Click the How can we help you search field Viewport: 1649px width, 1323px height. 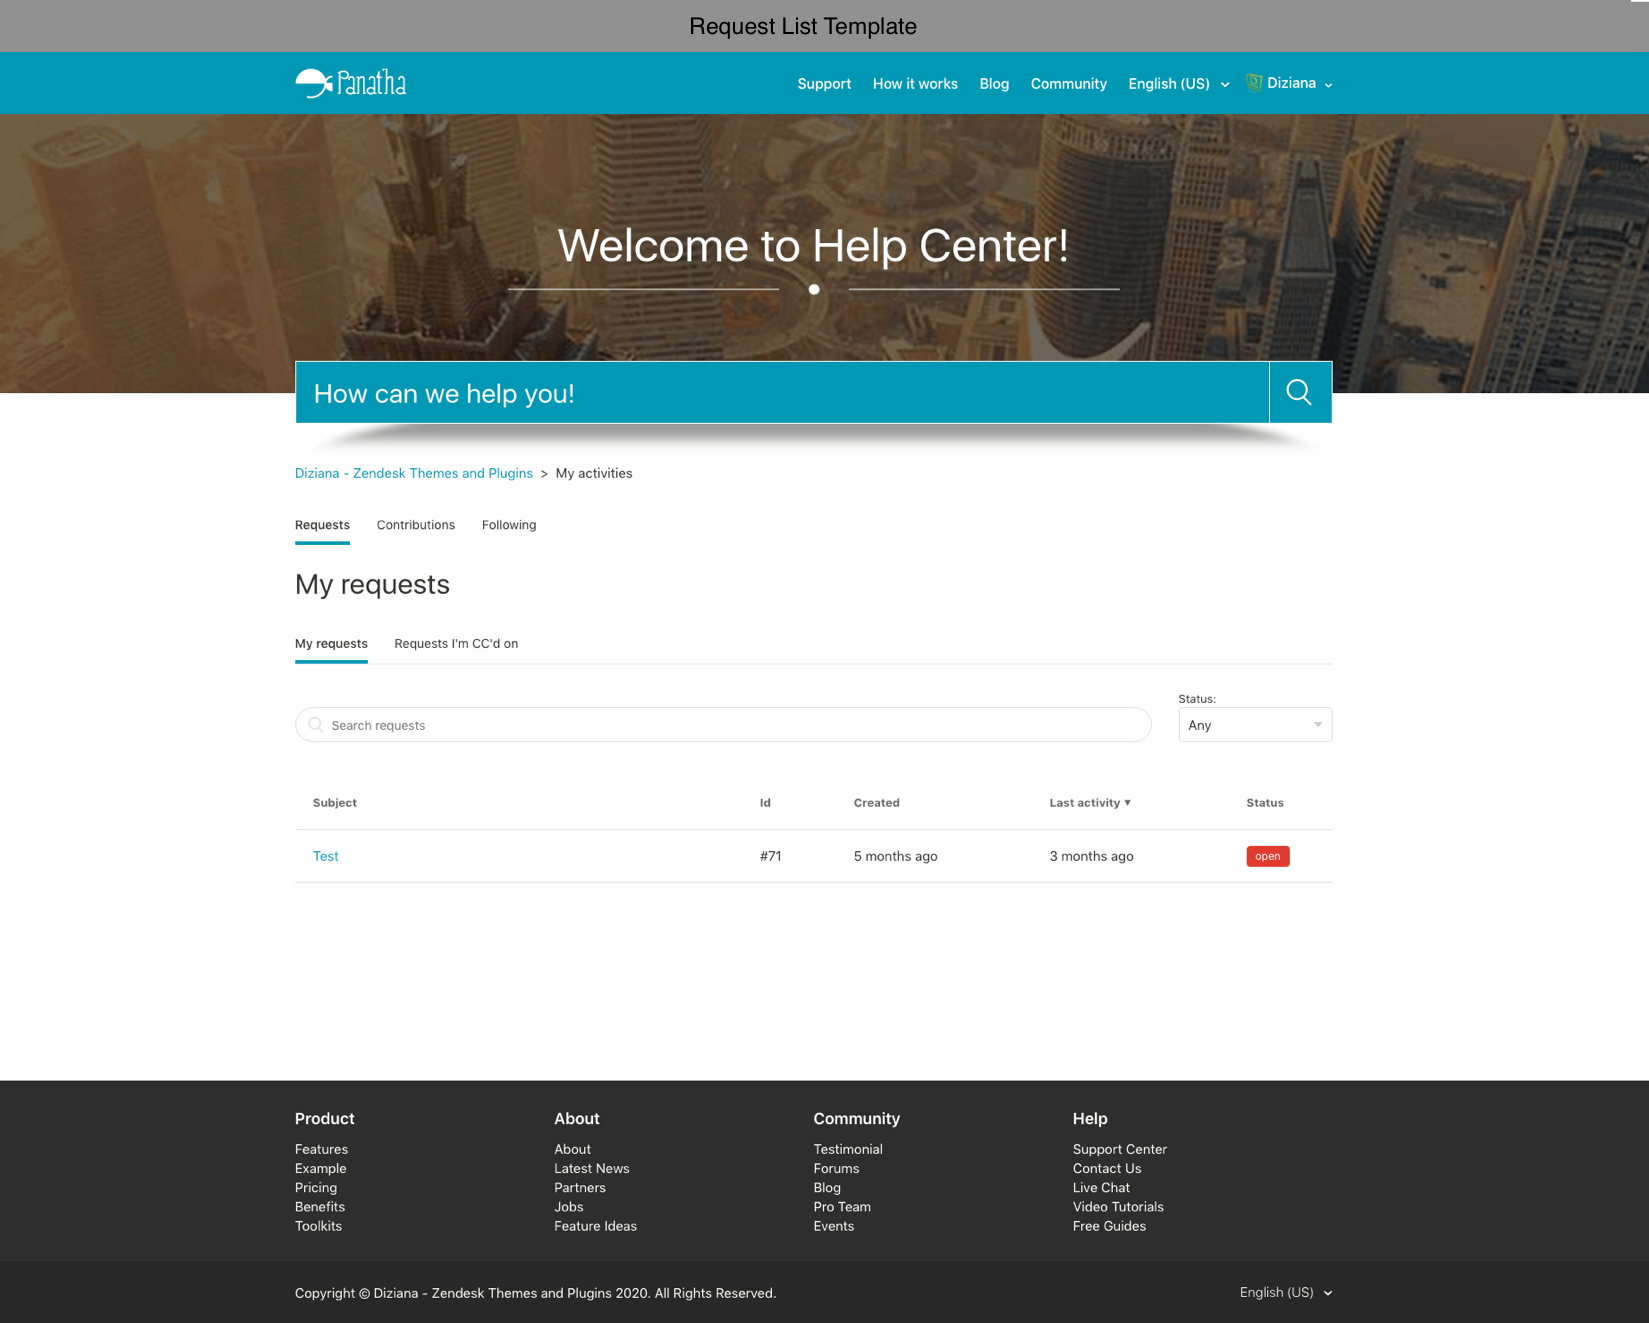781,393
